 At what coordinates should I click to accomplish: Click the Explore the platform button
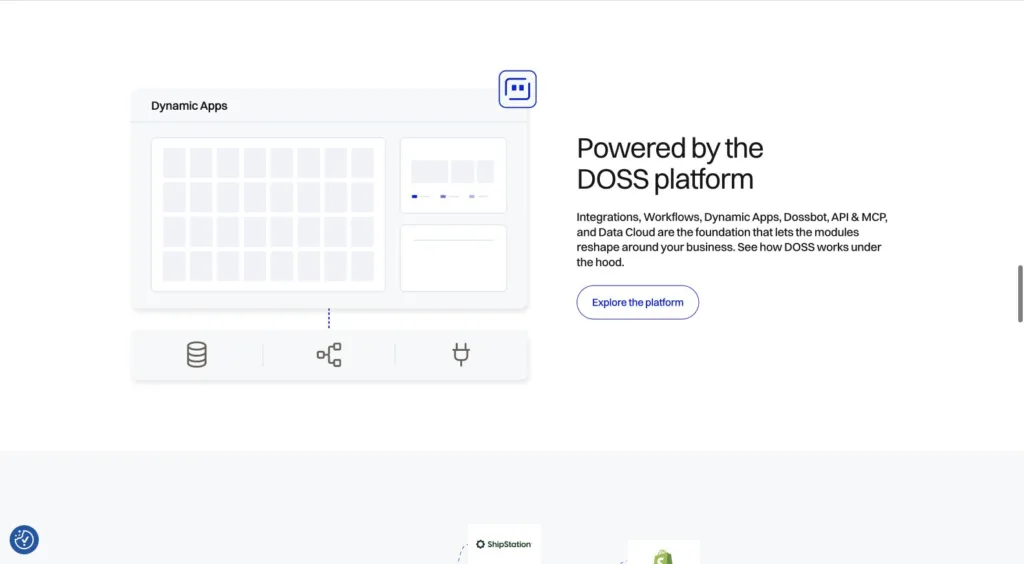click(637, 302)
